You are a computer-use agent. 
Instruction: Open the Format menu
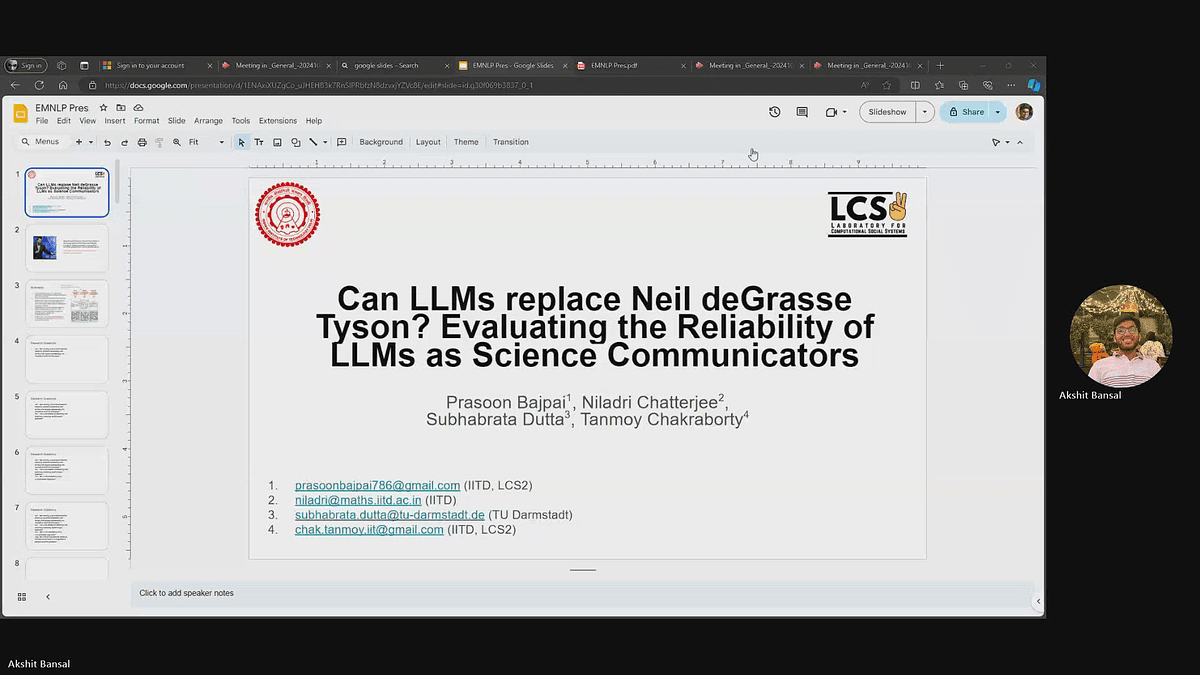coord(147,121)
